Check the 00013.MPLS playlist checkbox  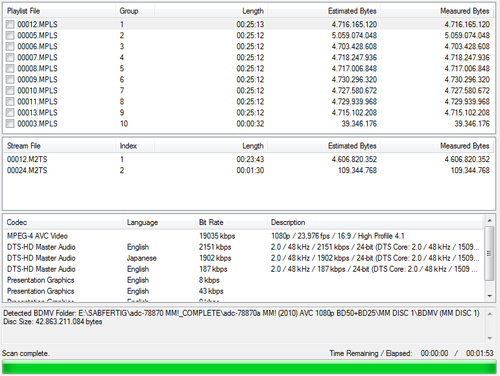10,112
